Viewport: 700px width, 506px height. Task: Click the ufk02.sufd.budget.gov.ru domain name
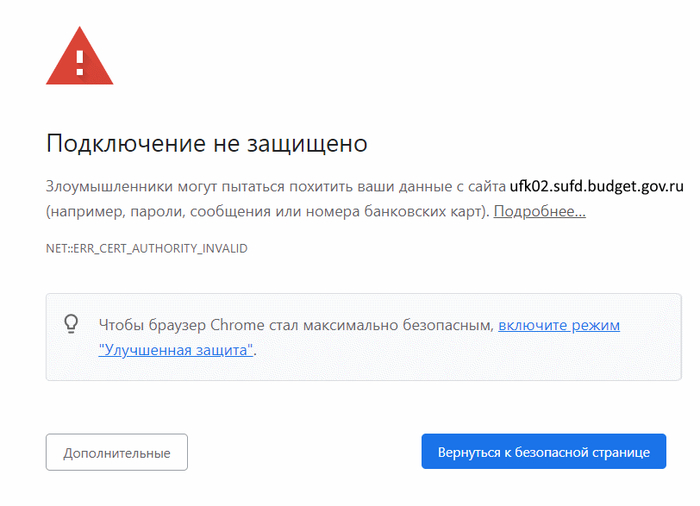596,186
